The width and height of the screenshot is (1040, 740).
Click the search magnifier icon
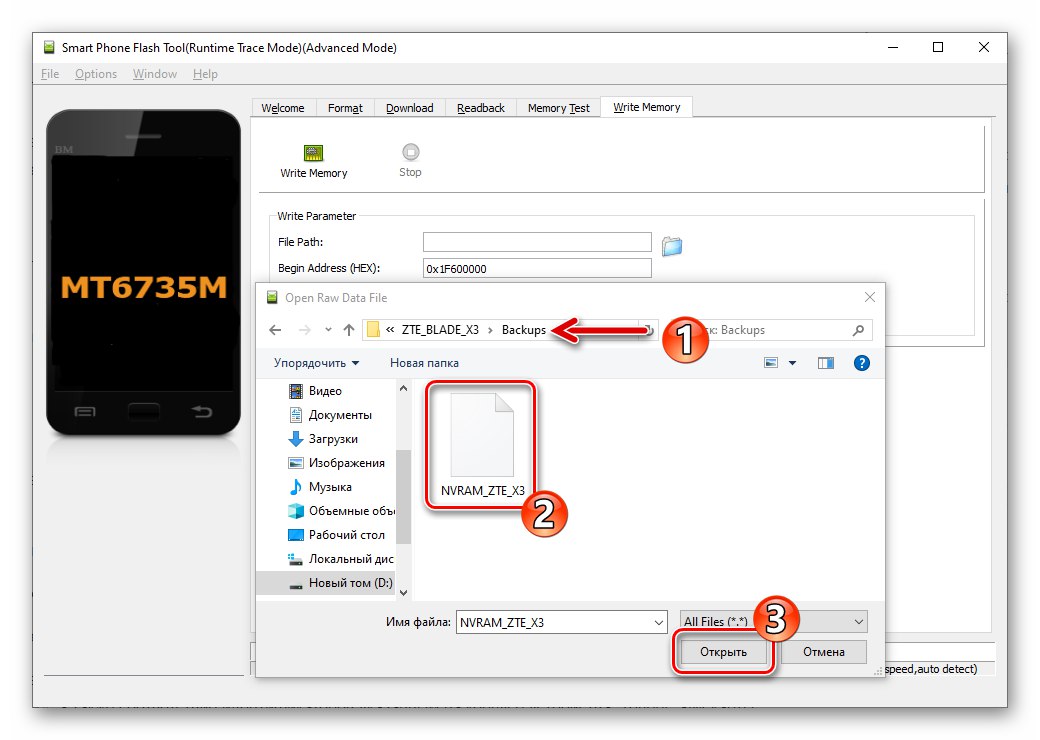(858, 330)
